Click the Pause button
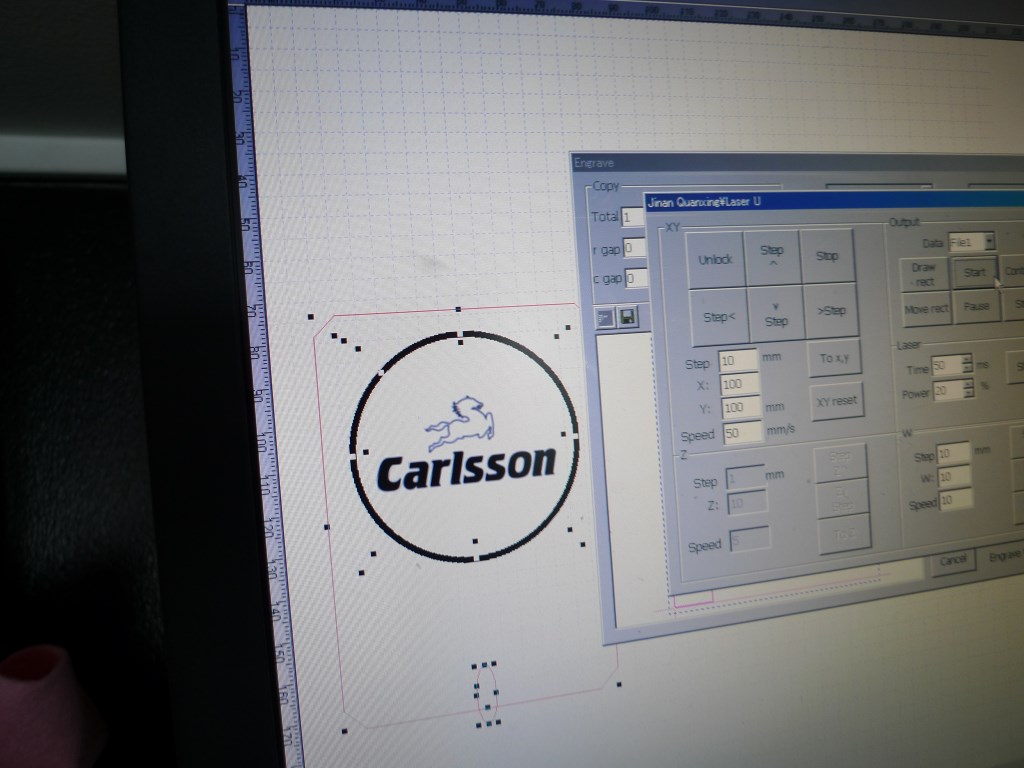 tap(976, 306)
